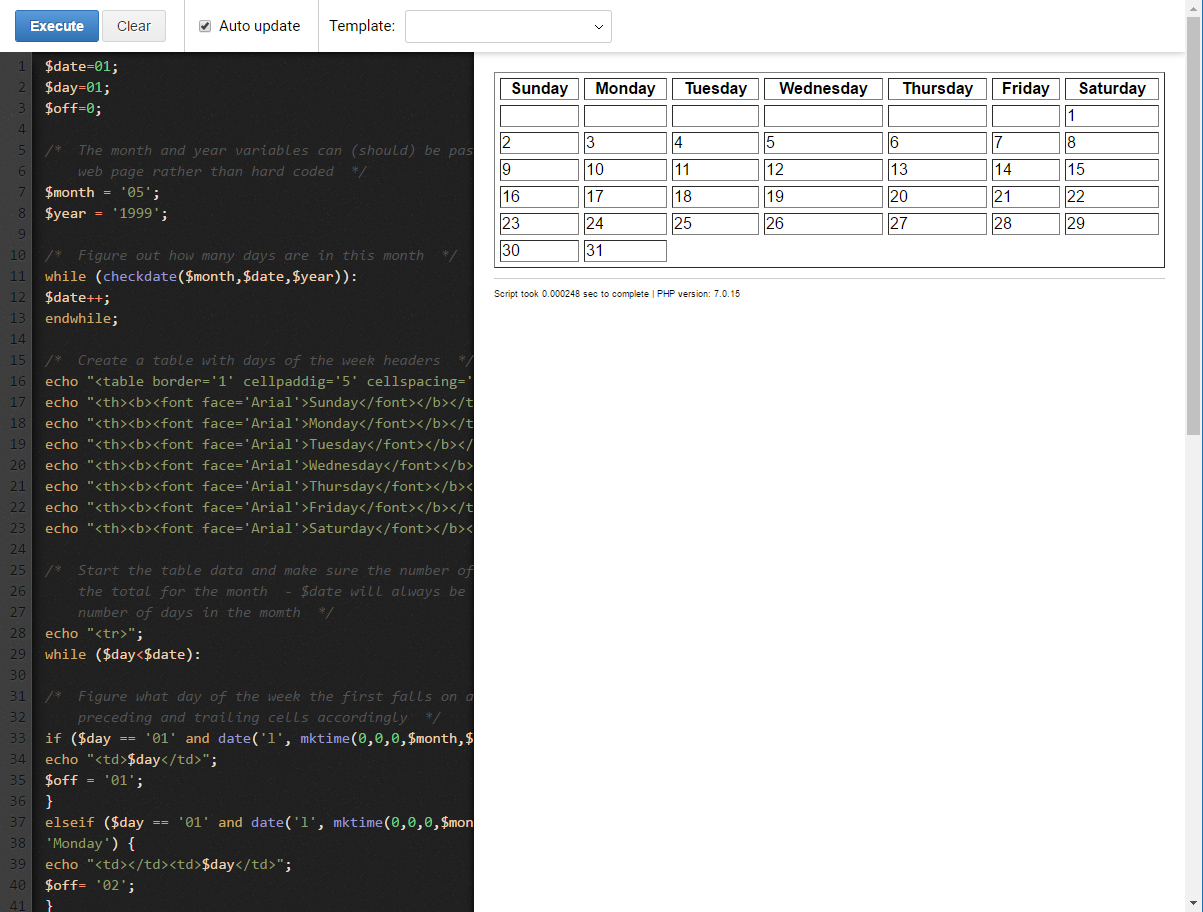
Task: Click the Saturday column header
Action: click(x=1112, y=89)
